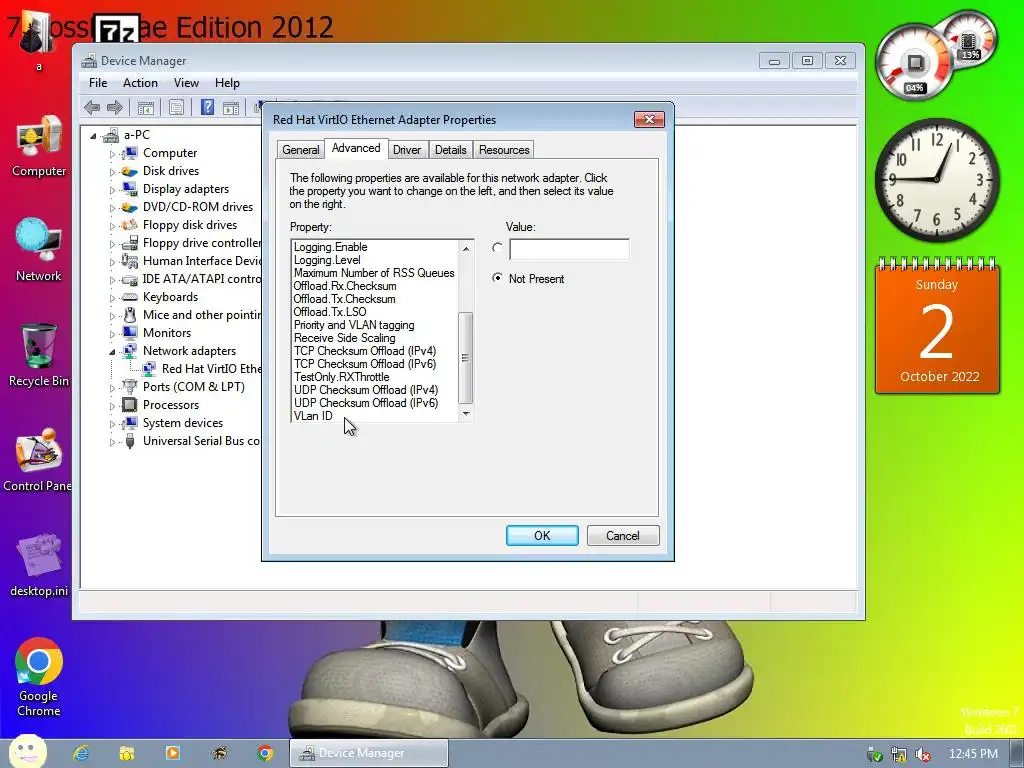The height and width of the screenshot is (768, 1024).
Task: Expand the DVD/CD-ROM drives node
Action: pyautogui.click(x=112, y=208)
